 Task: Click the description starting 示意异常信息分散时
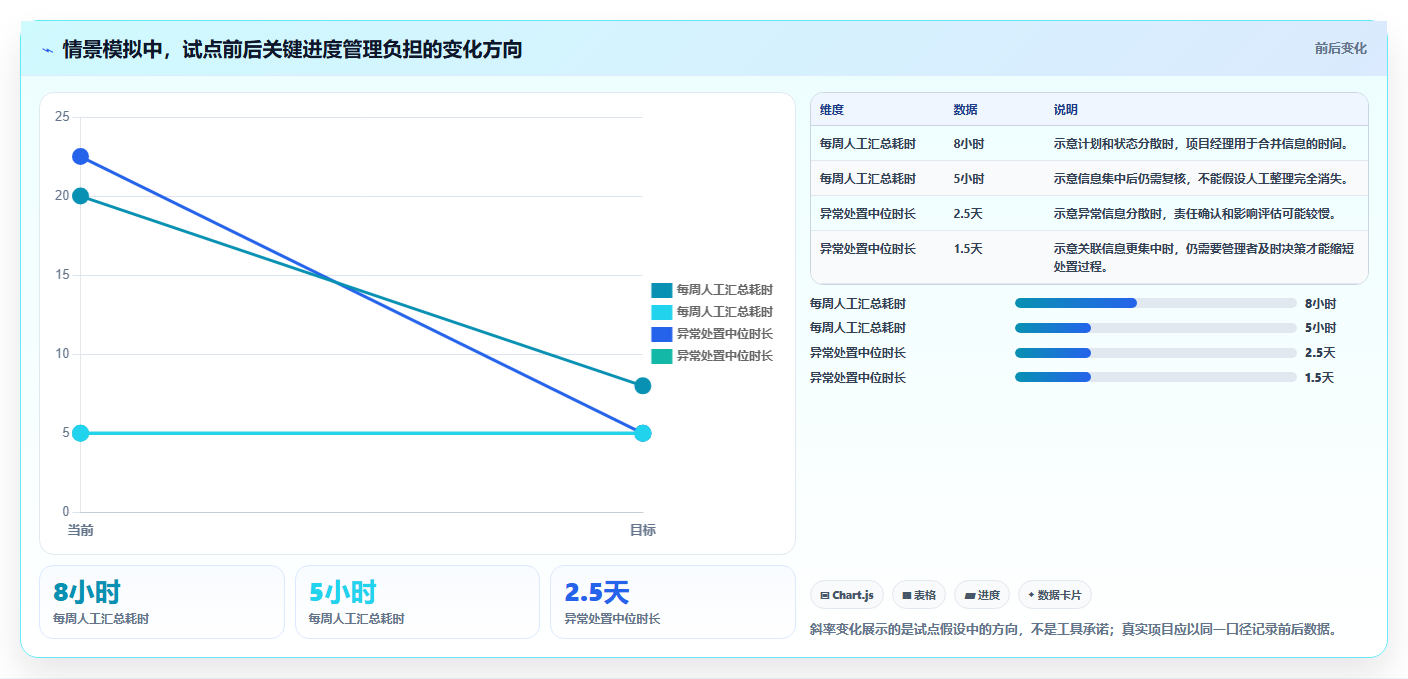[x=1195, y=214]
